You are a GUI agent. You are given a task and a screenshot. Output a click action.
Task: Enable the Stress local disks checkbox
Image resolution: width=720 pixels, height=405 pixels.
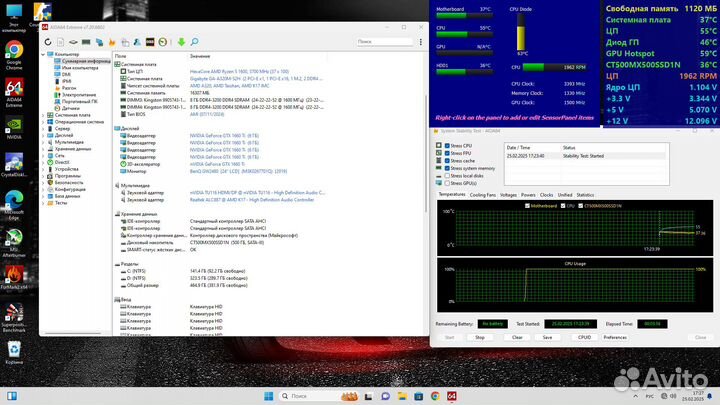click(x=447, y=176)
